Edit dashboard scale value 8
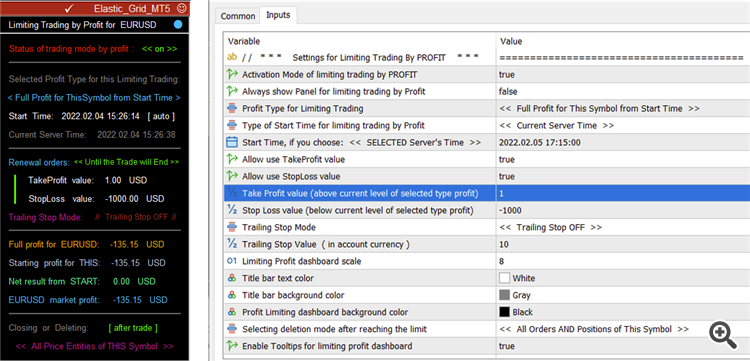The width and height of the screenshot is (750, 361). (x=623, y=261)
